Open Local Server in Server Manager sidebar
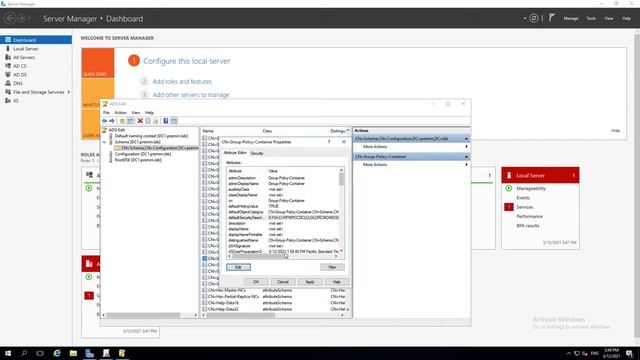640x360 pixels. point(25,49)
